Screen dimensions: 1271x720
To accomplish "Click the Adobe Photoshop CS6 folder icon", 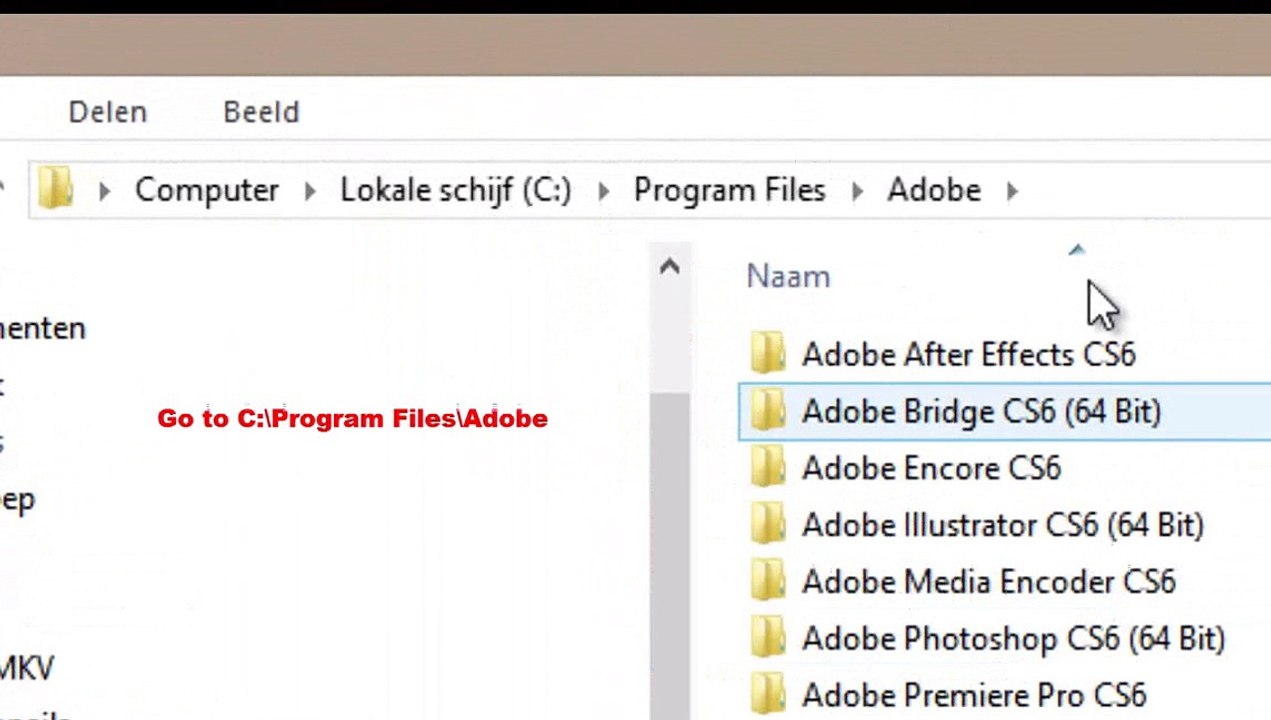I will (768, 638).
